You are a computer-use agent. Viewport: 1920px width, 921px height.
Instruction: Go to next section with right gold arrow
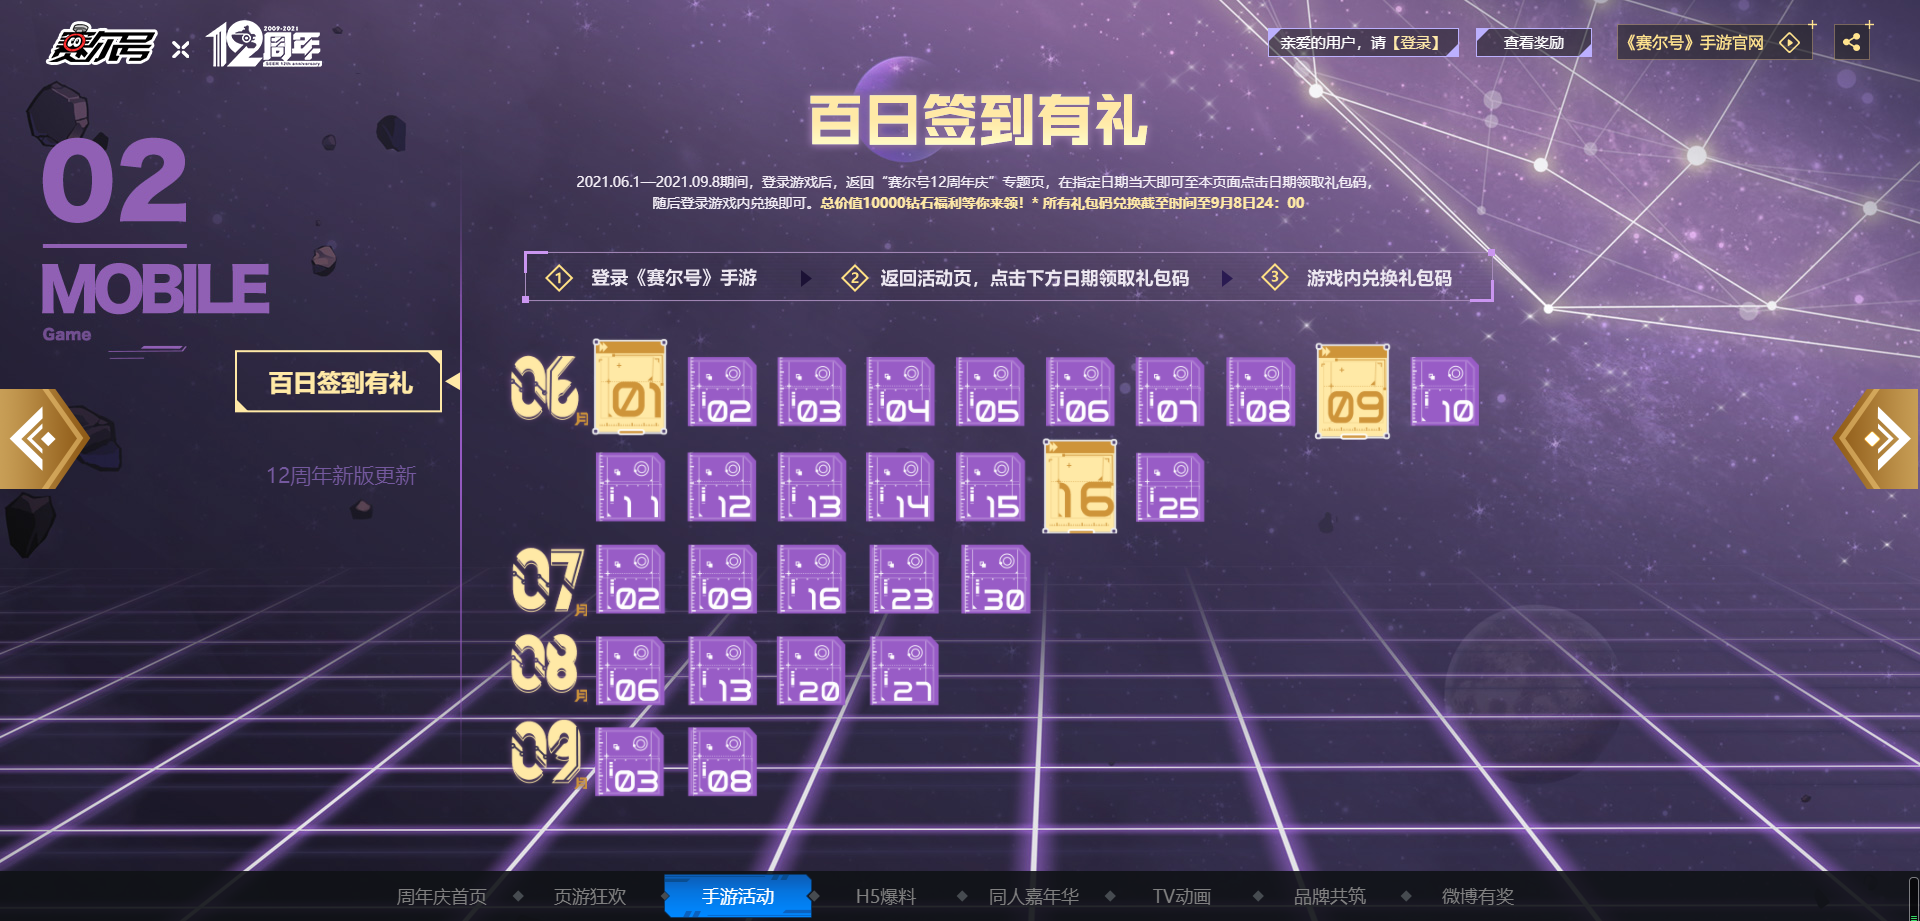[x=1877, y=439]
